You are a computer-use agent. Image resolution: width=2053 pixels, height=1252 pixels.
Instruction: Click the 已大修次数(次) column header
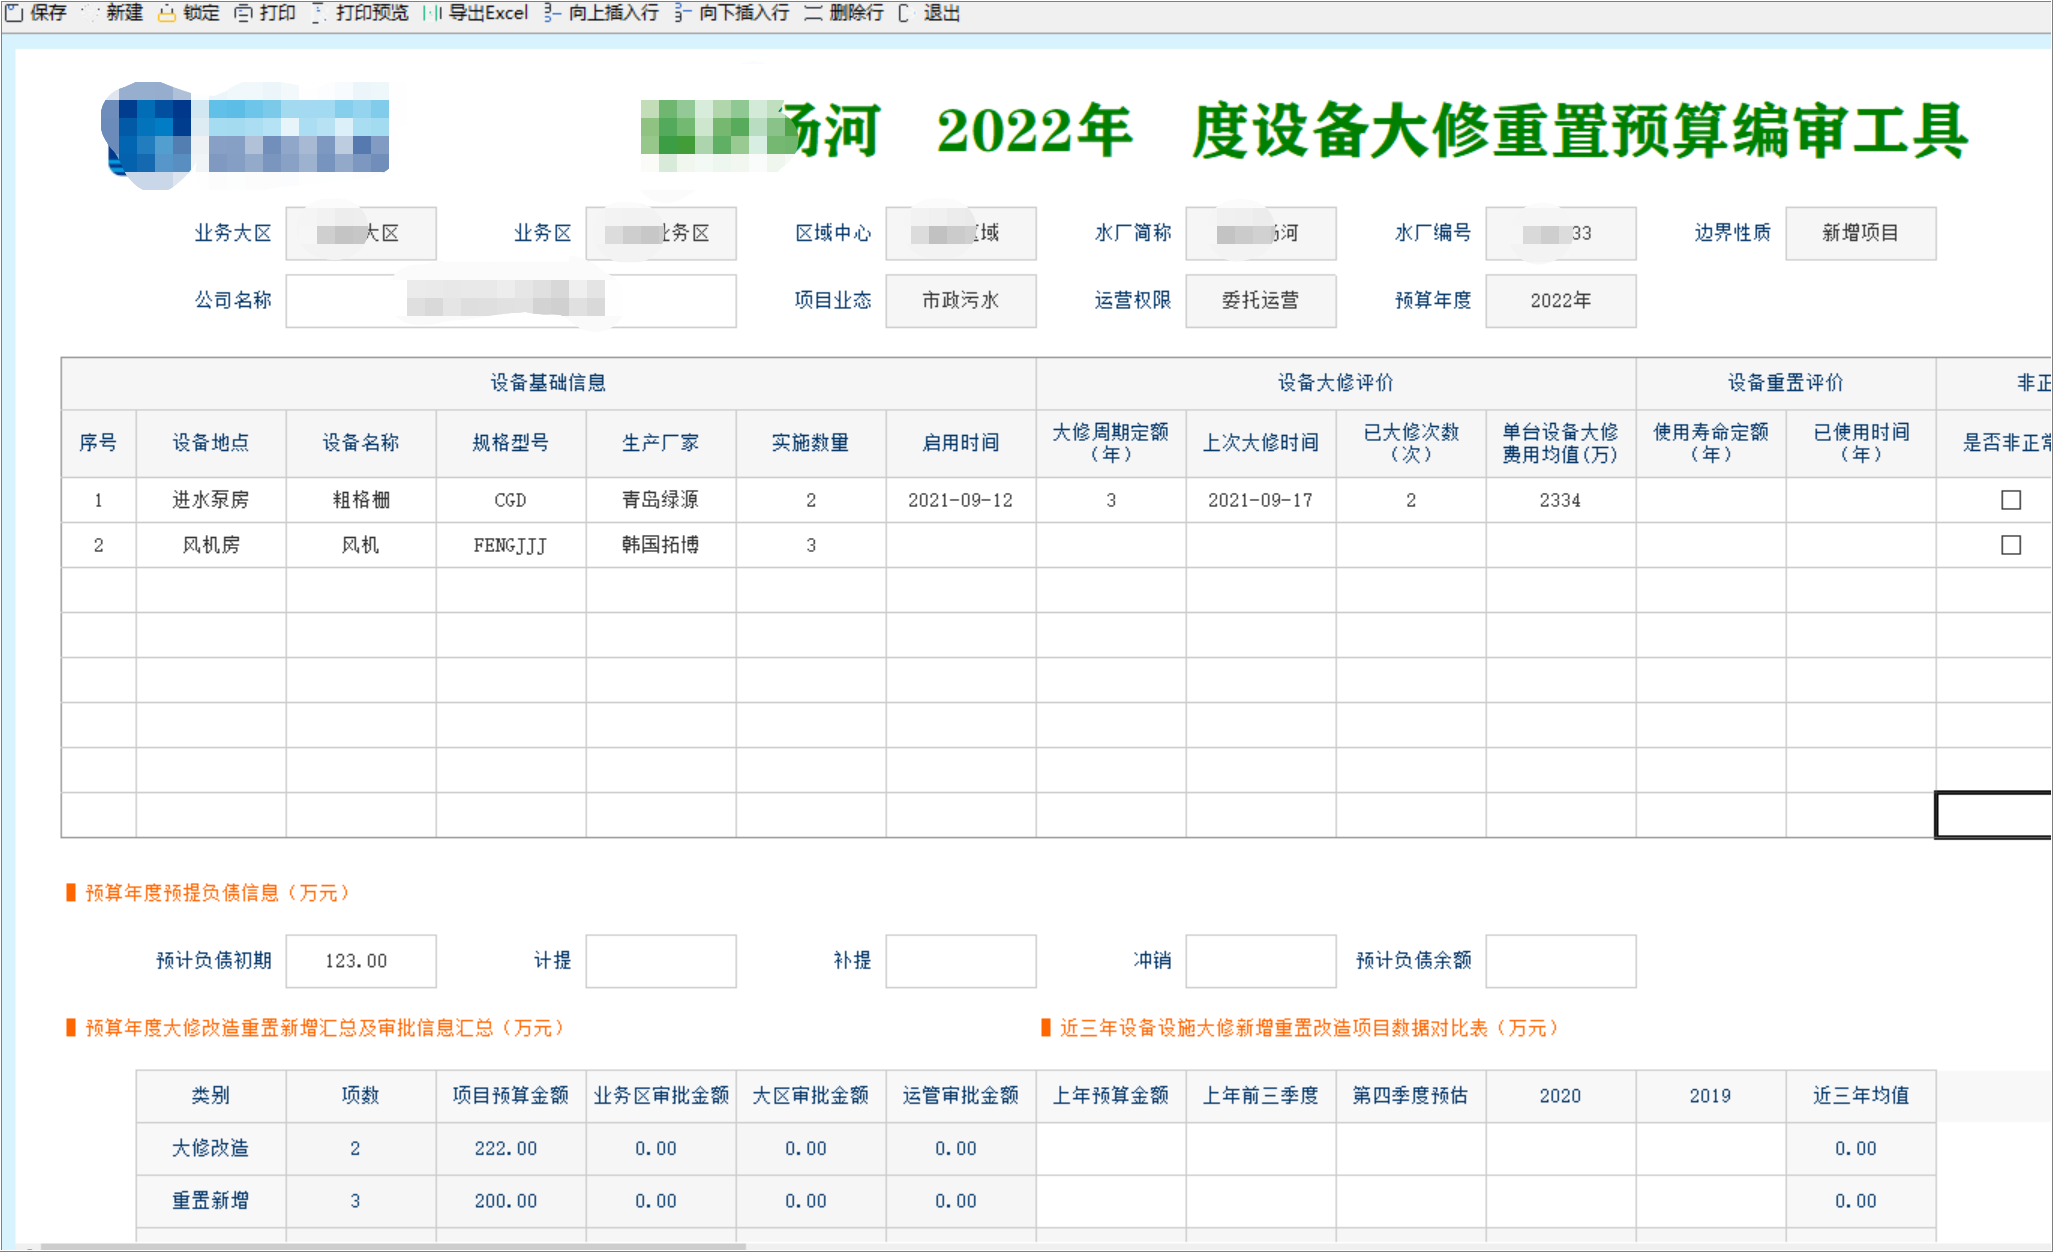[1411, 443]
